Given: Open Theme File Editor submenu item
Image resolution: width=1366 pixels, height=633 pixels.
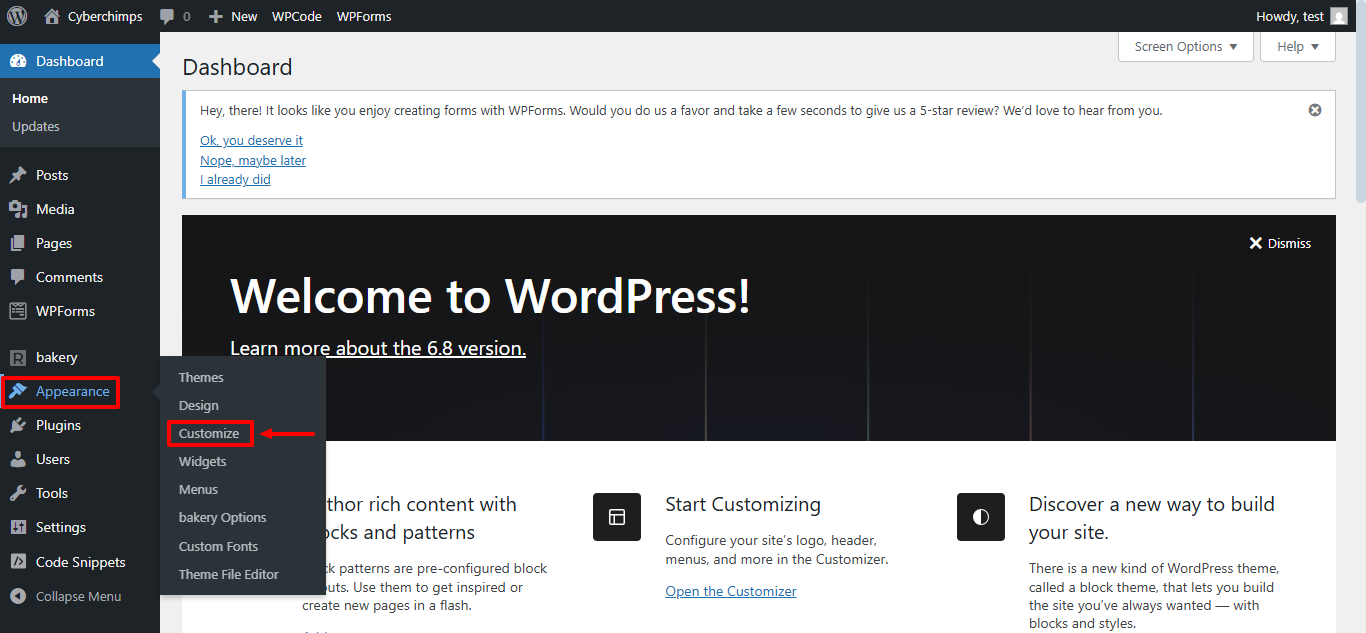Looking at the screenshot, I should pyautogui.click(x=229, y=574).
